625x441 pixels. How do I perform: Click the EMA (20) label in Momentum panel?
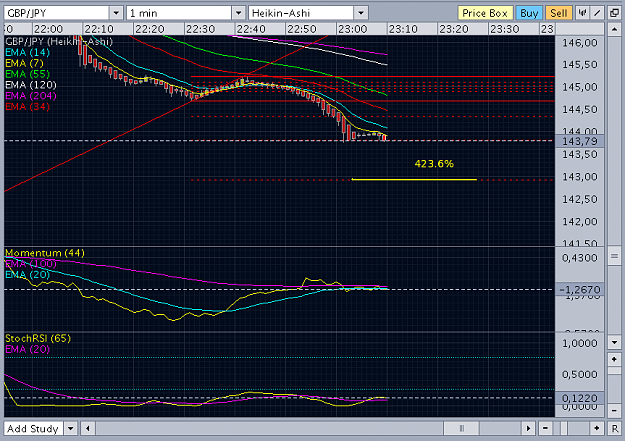point(28,274)
